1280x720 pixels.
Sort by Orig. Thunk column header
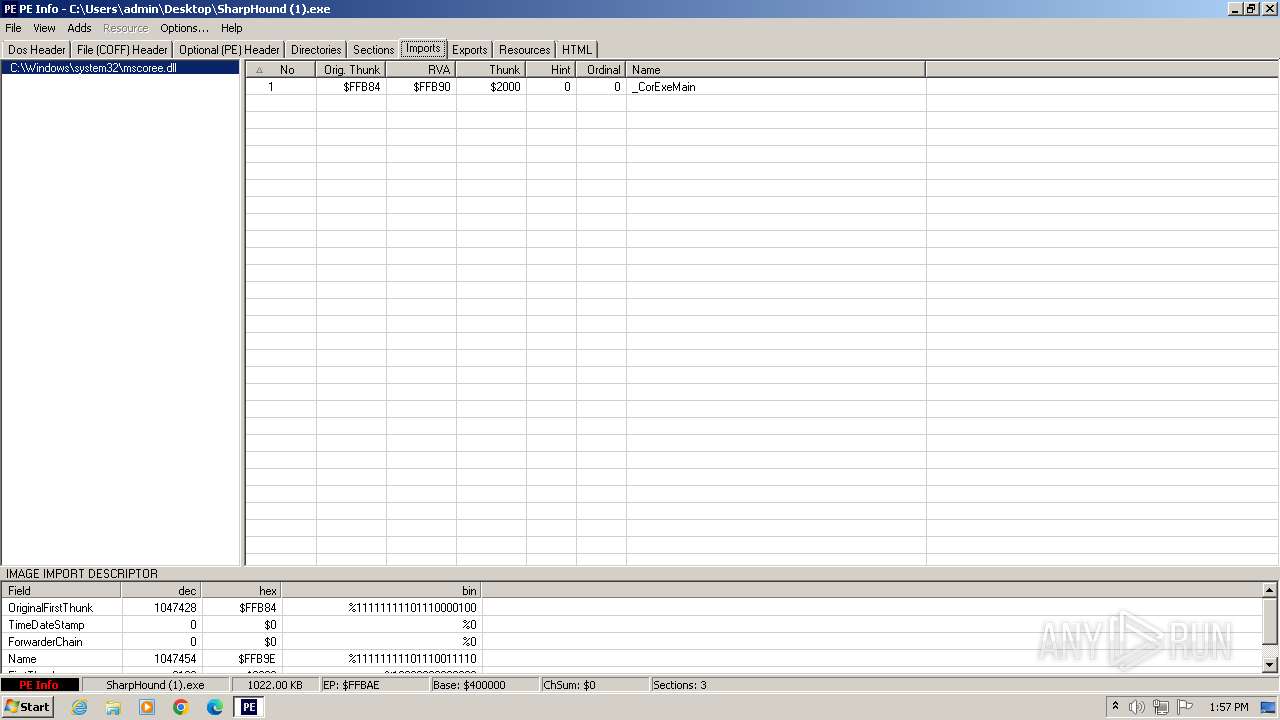click(351, 70)
